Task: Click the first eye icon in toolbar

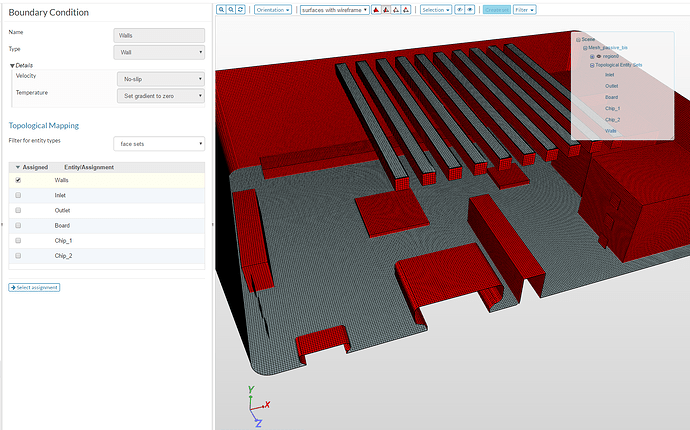Action: point(460,9)
